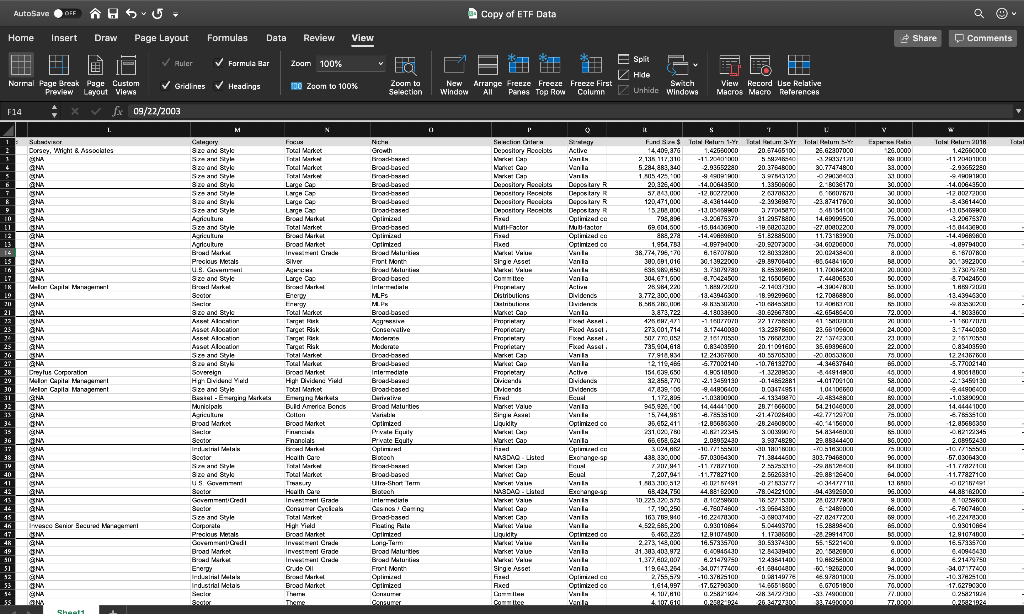Click Zoom to Selection
The image size is (1024, 614).
(x=405, y=72)
